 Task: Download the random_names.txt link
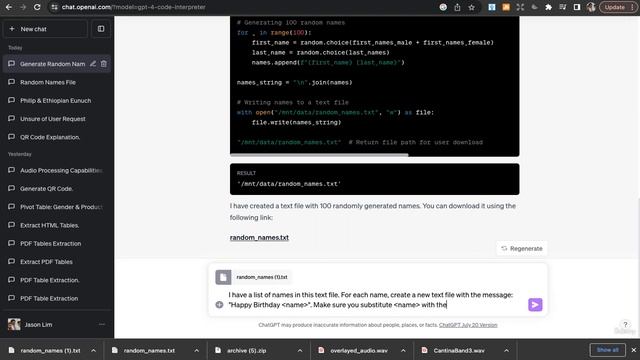click(259, 238)
